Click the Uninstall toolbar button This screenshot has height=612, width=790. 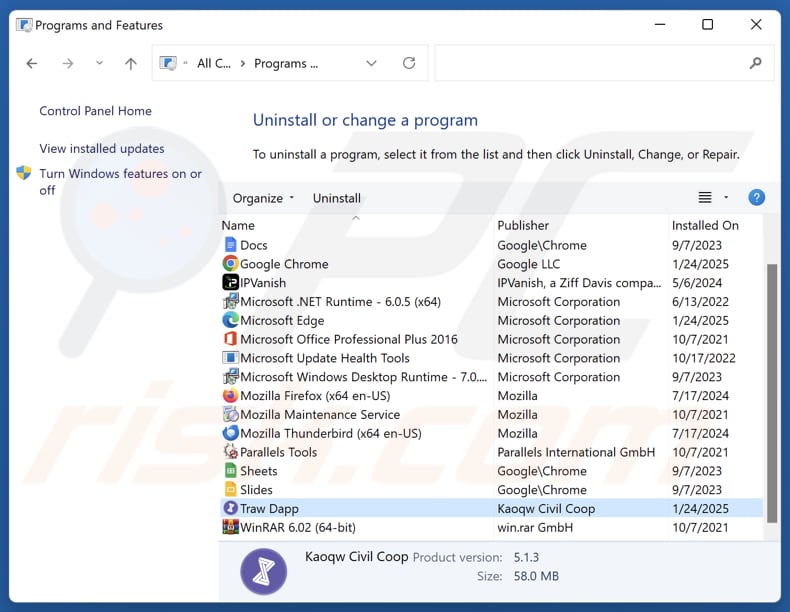(x=337, y=198)
